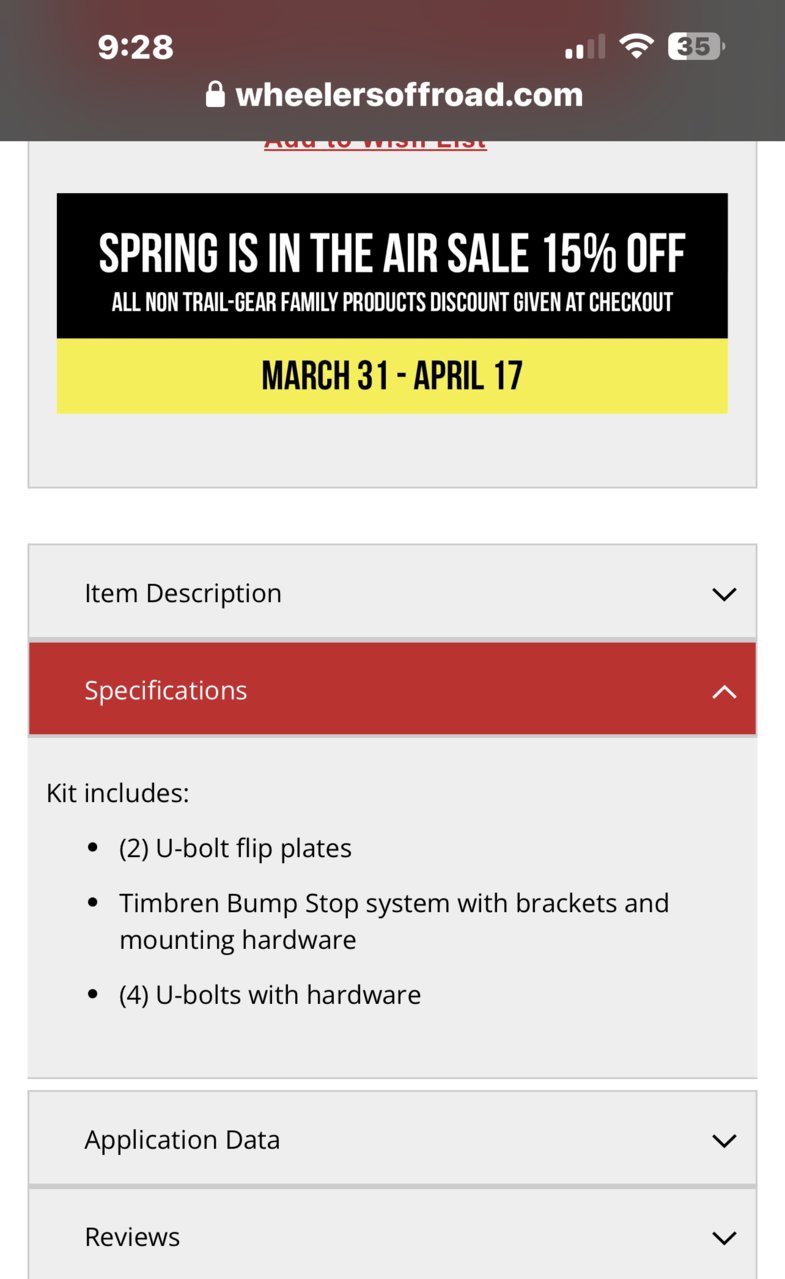The height and width of the screenshot is (1279, 785).
Task: Collapse Specifications with the up chevron
Action: (x=724, y=691)
